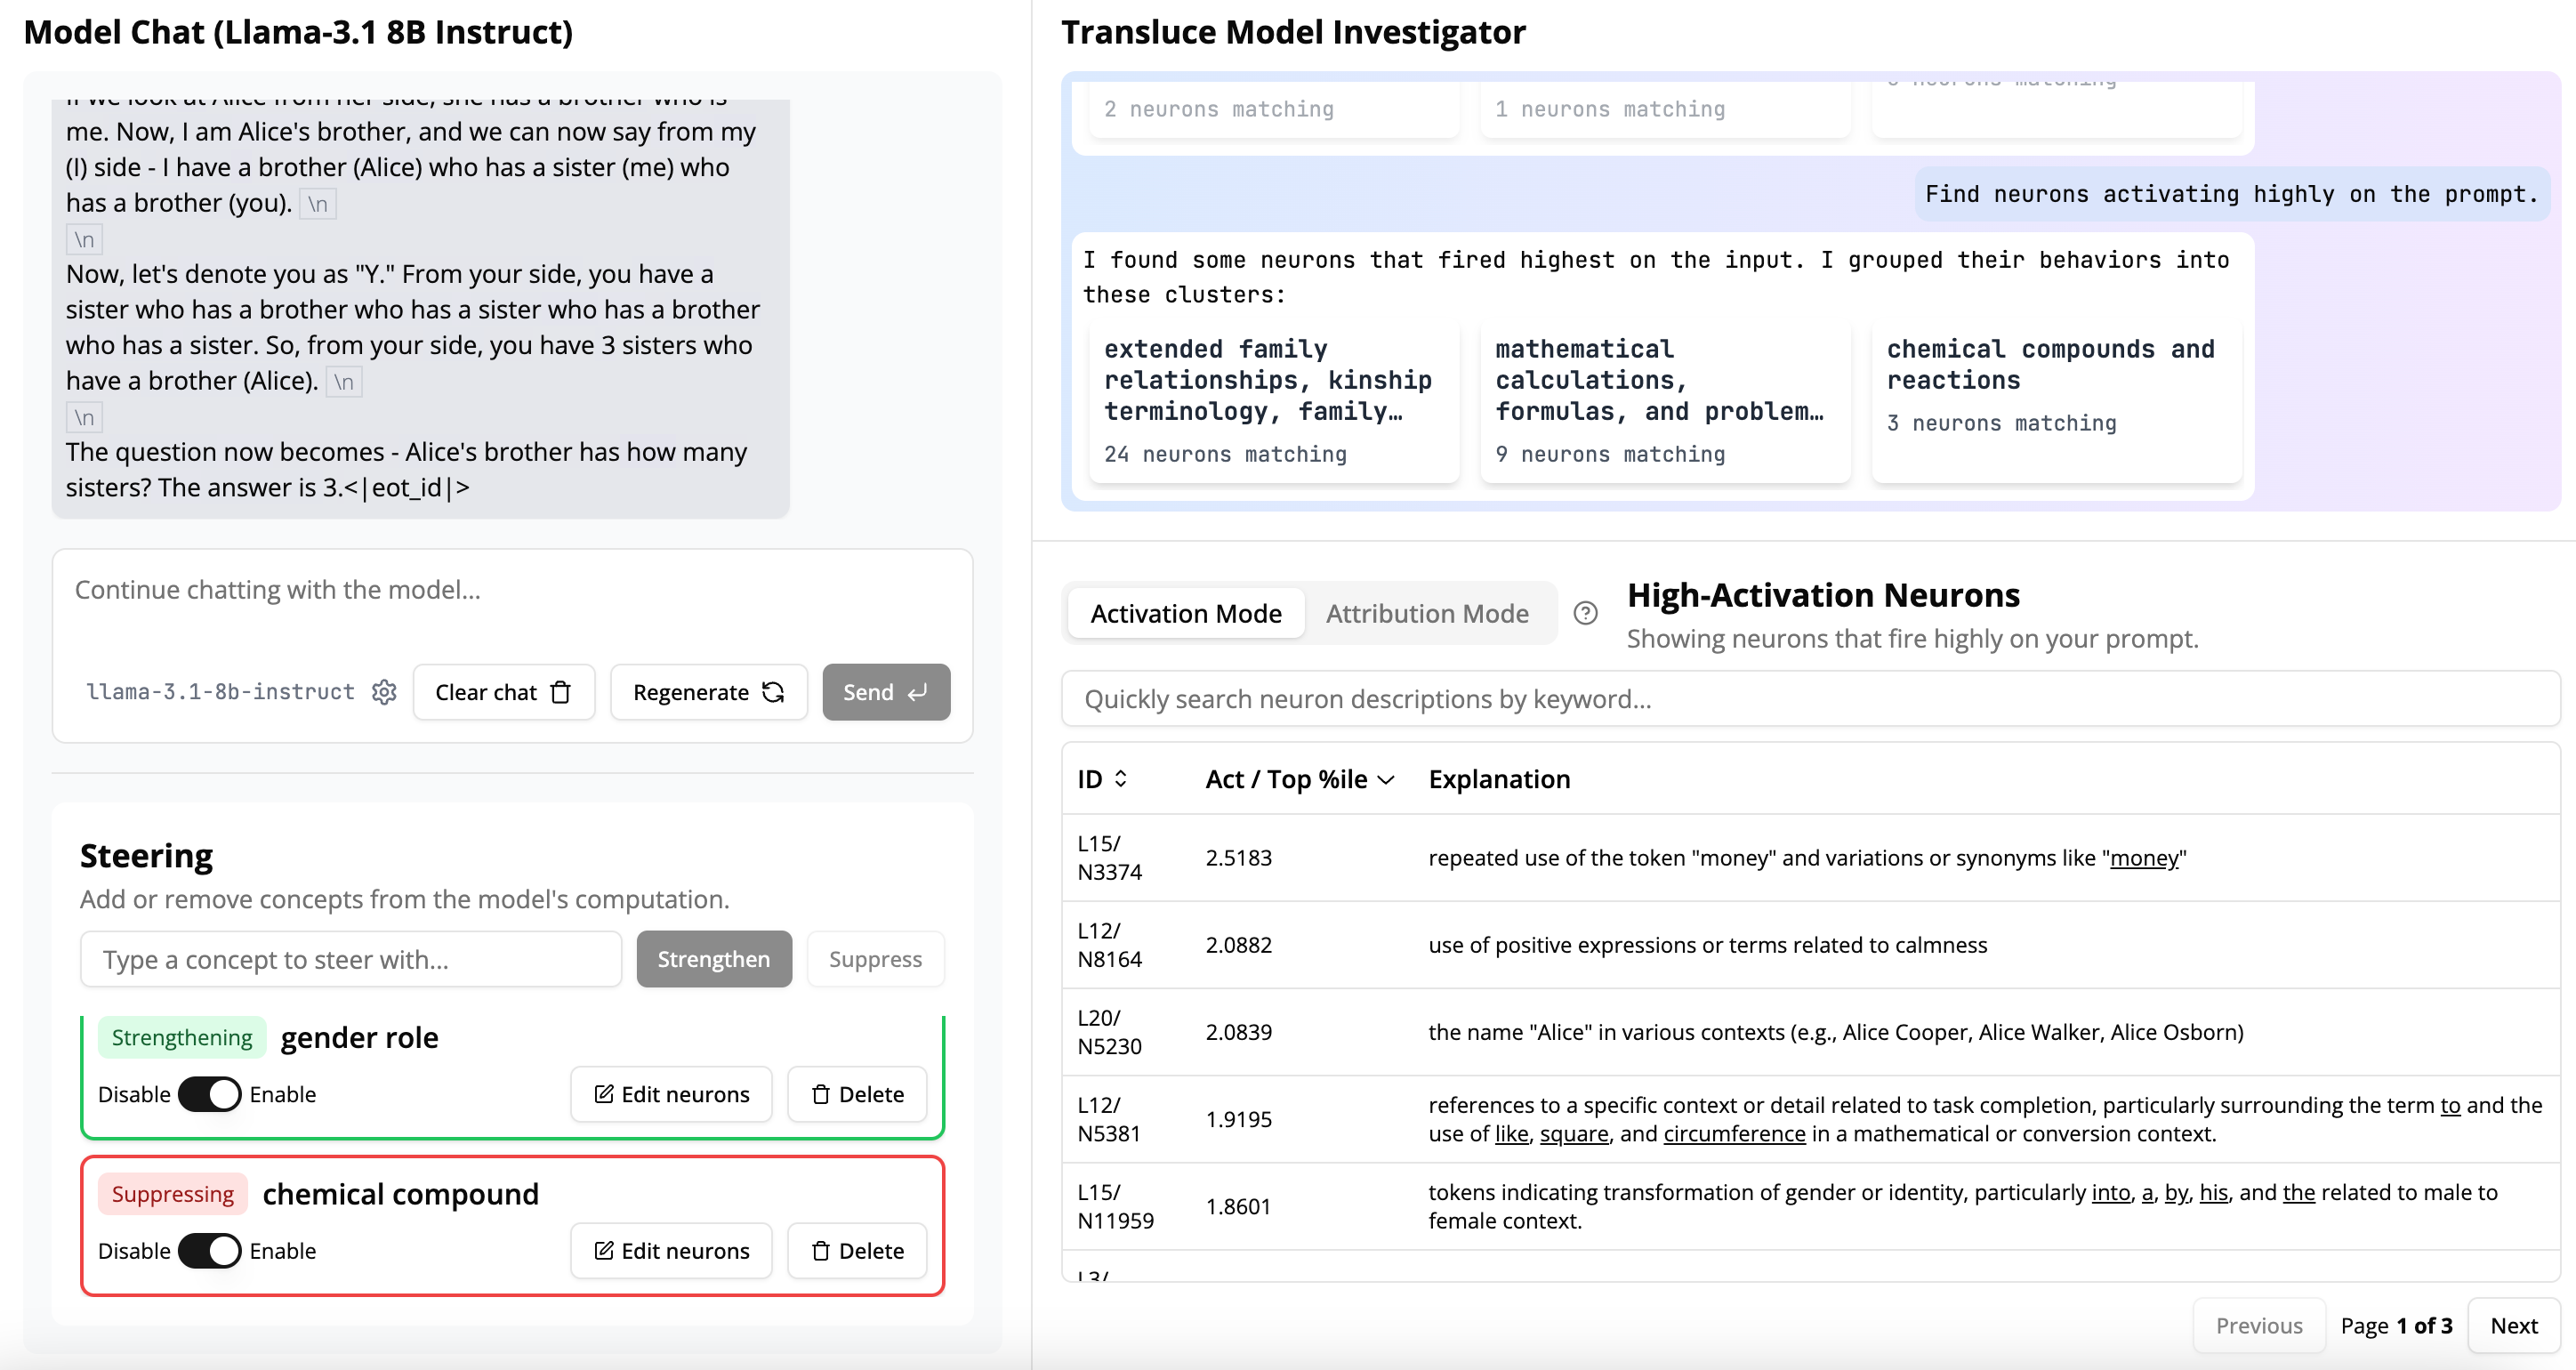Click the Strengthen button
The height and width of the screenshot is (1370, 2576).
[713, 959]
